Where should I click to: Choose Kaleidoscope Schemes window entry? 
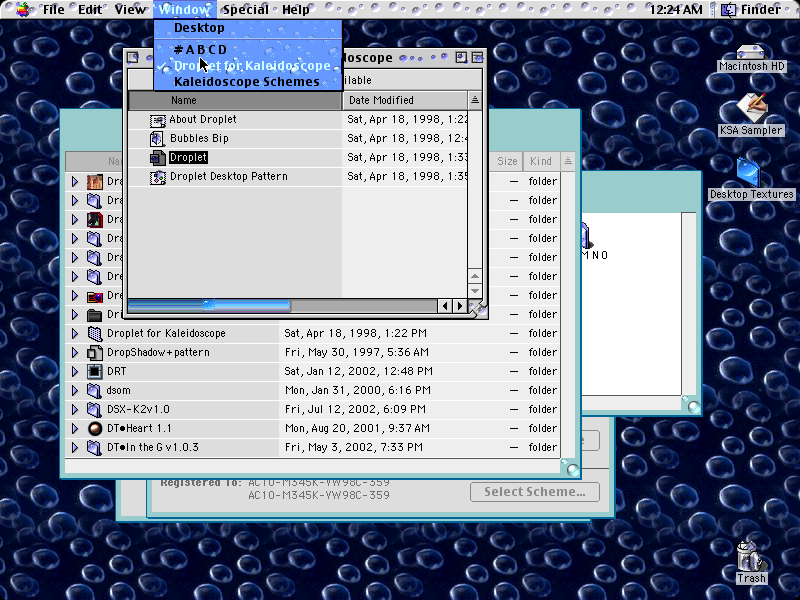point(248,82)
